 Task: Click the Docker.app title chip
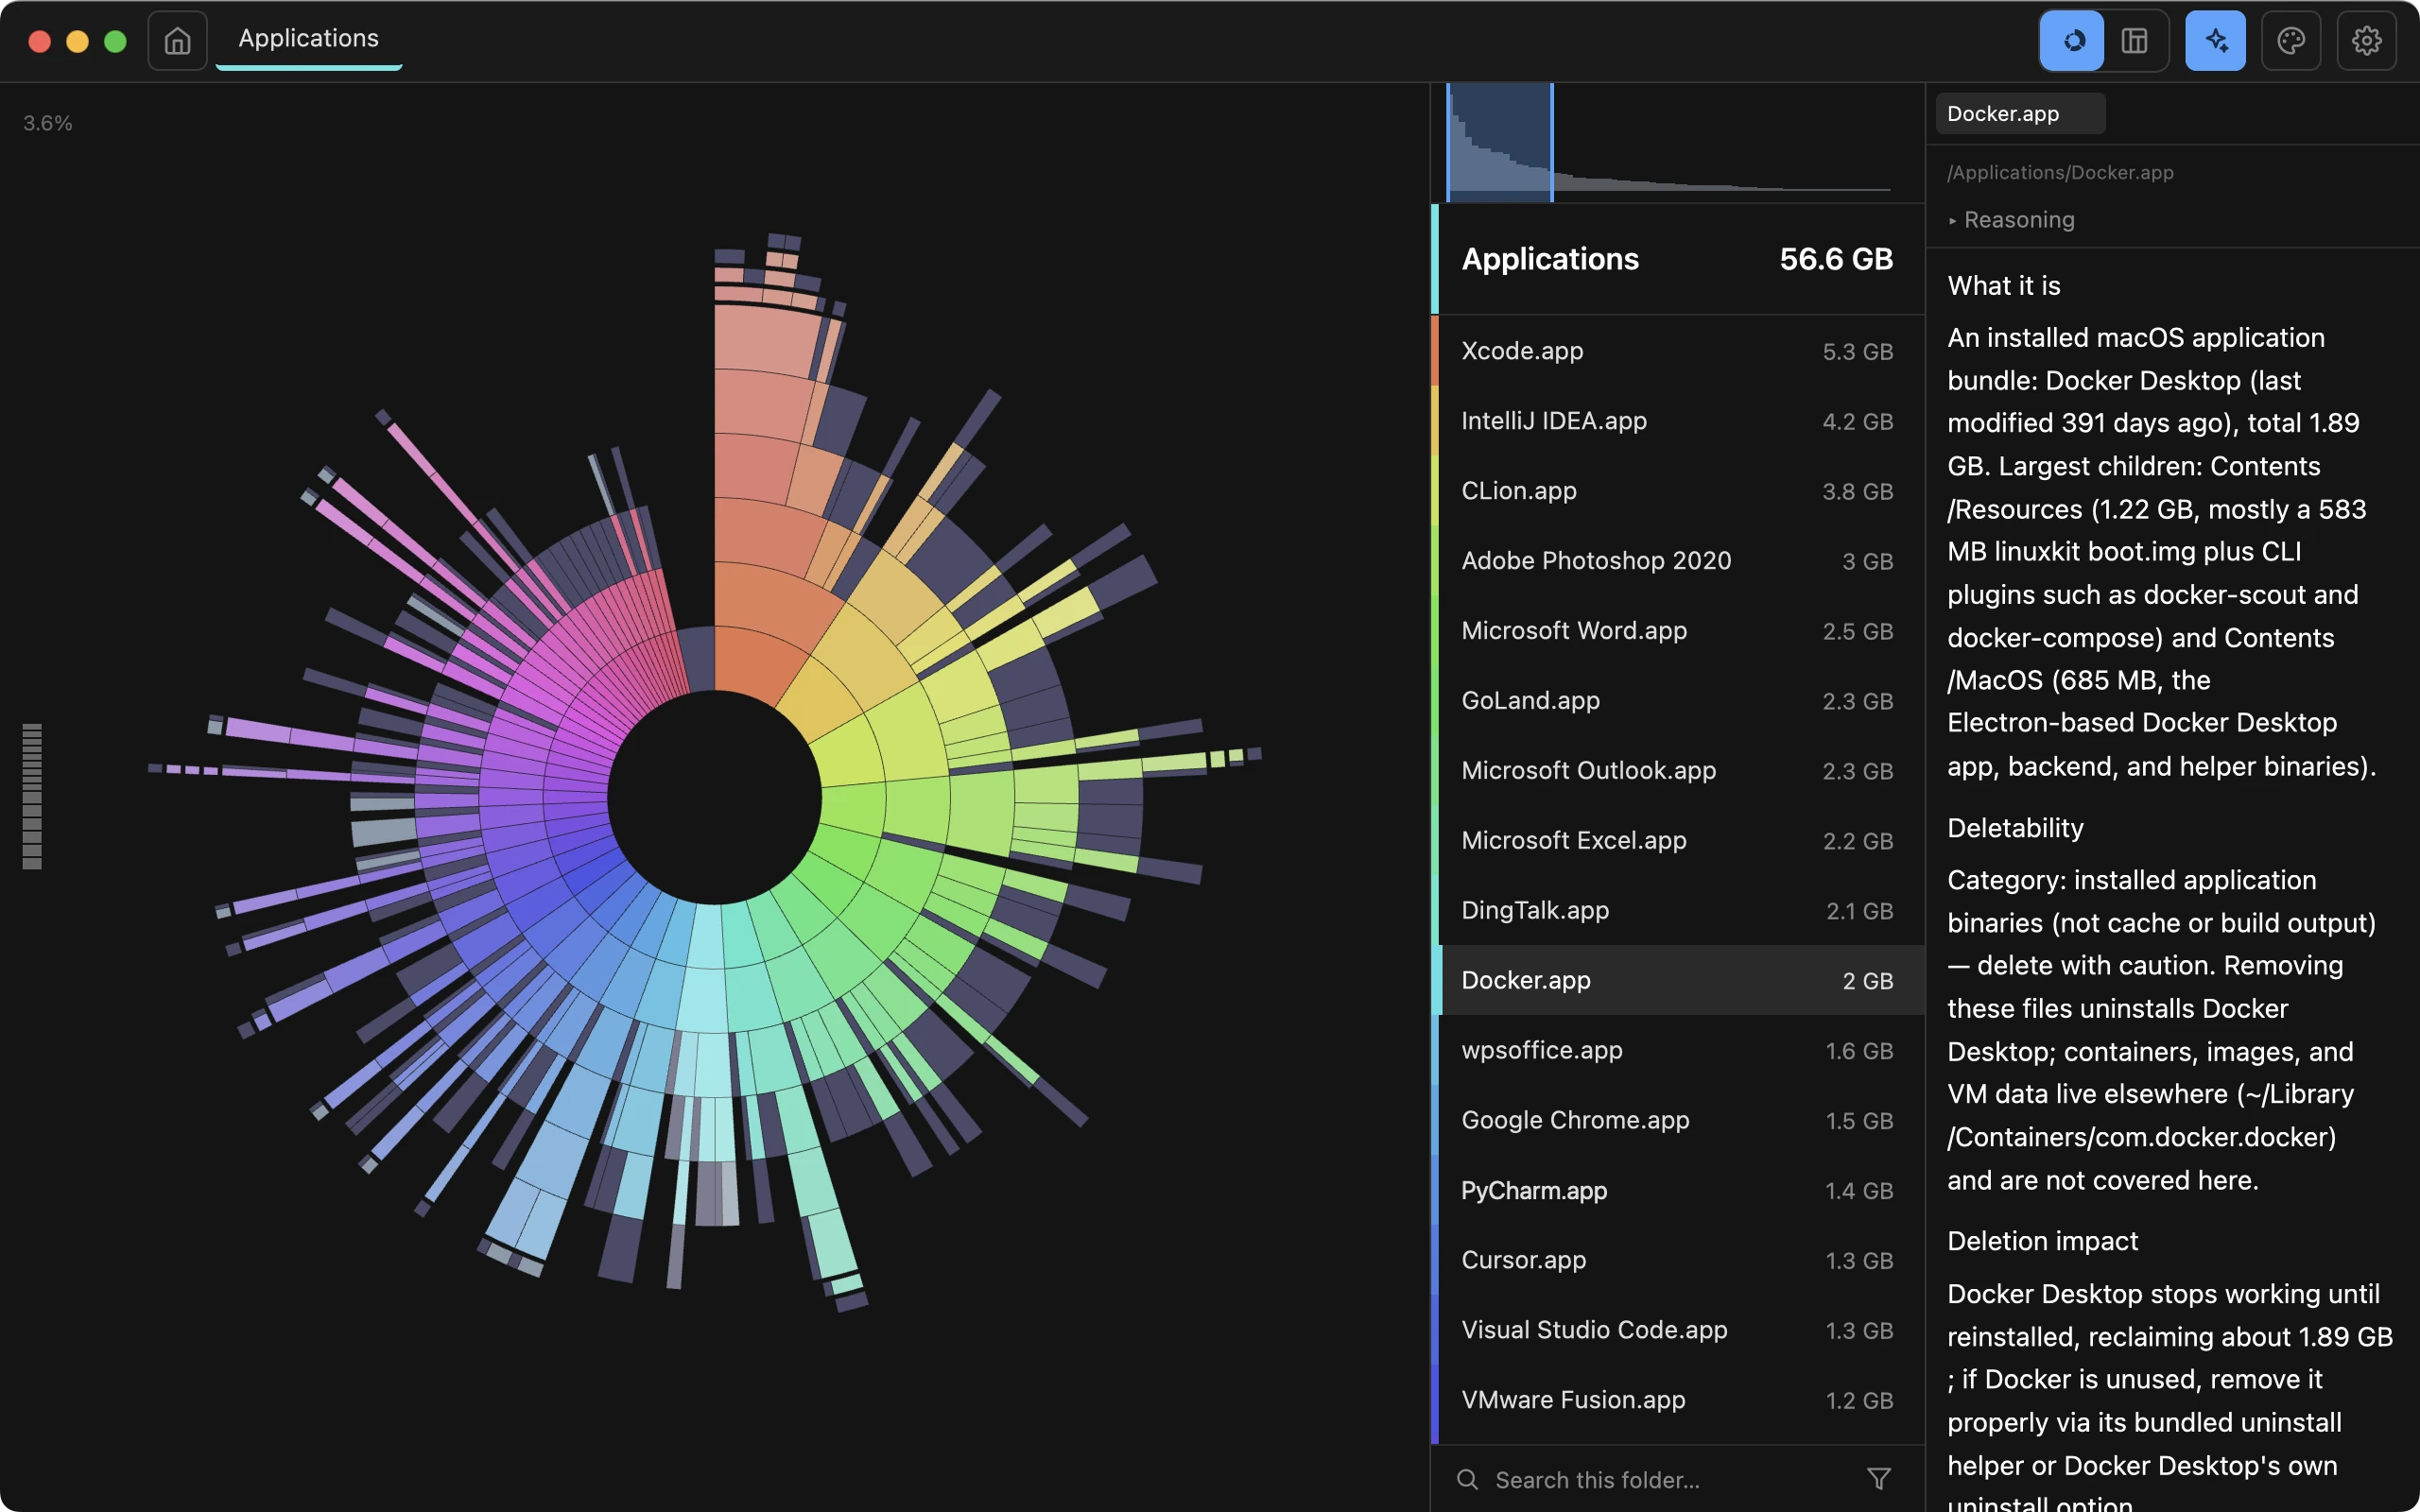(x=2020, y=114)
